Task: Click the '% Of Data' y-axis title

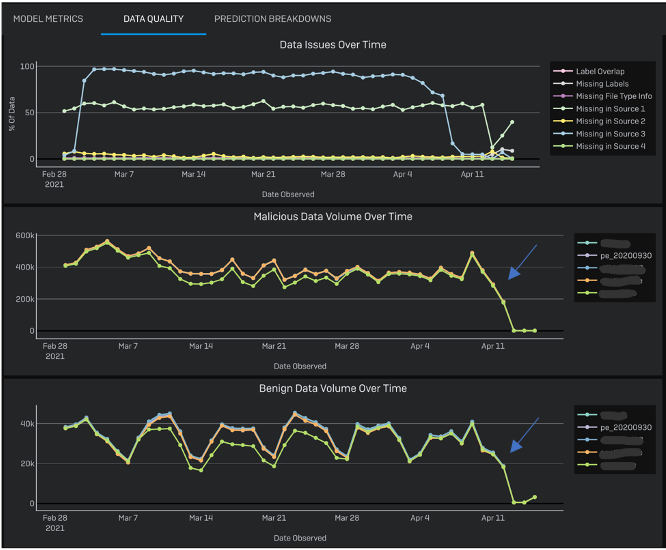Action: click(12, 113)
